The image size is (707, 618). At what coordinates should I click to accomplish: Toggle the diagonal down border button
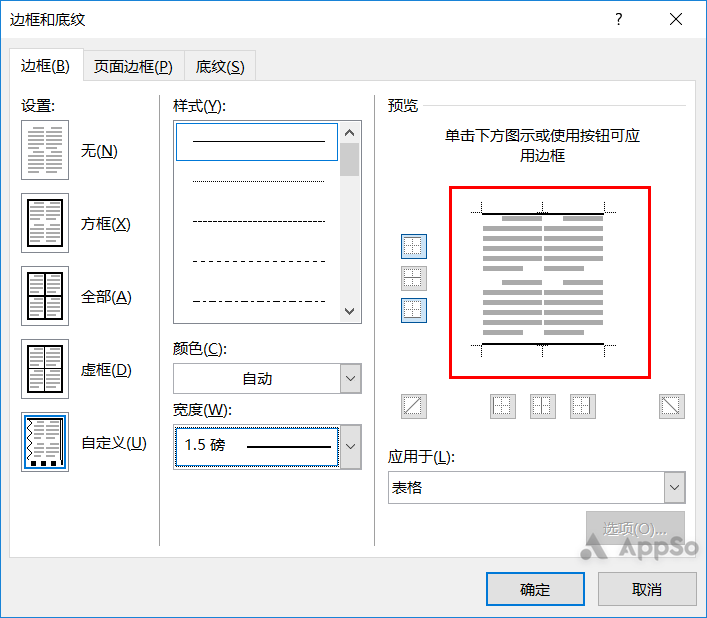click(x=671, y=406)
